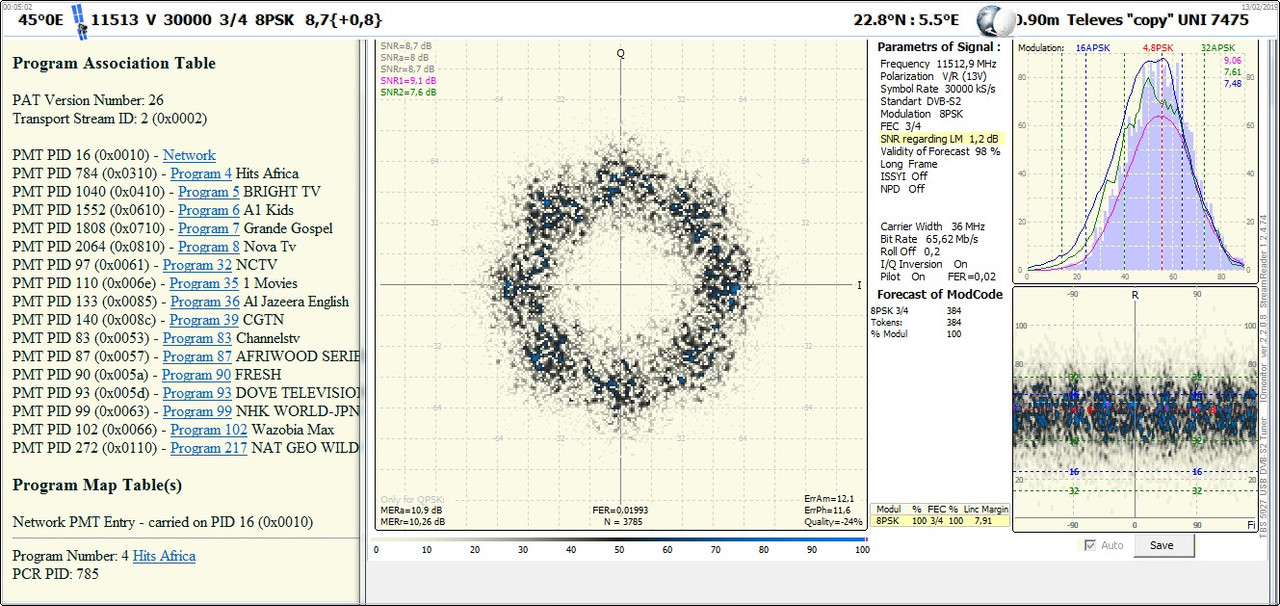The image size is (1280, 606).
Task: Click the 'Validity of Forecast 98 %' line
Action: coord(940,151)
